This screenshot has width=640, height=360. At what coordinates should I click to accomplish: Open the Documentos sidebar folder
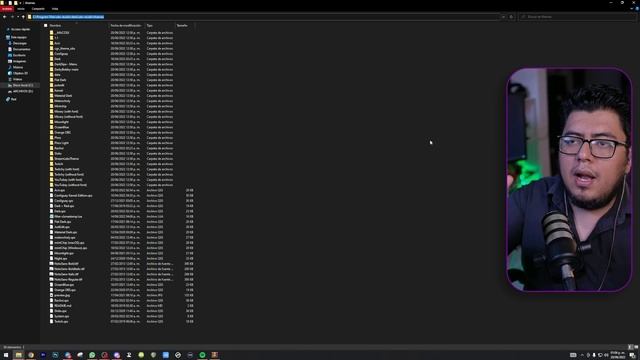(19, 49)
